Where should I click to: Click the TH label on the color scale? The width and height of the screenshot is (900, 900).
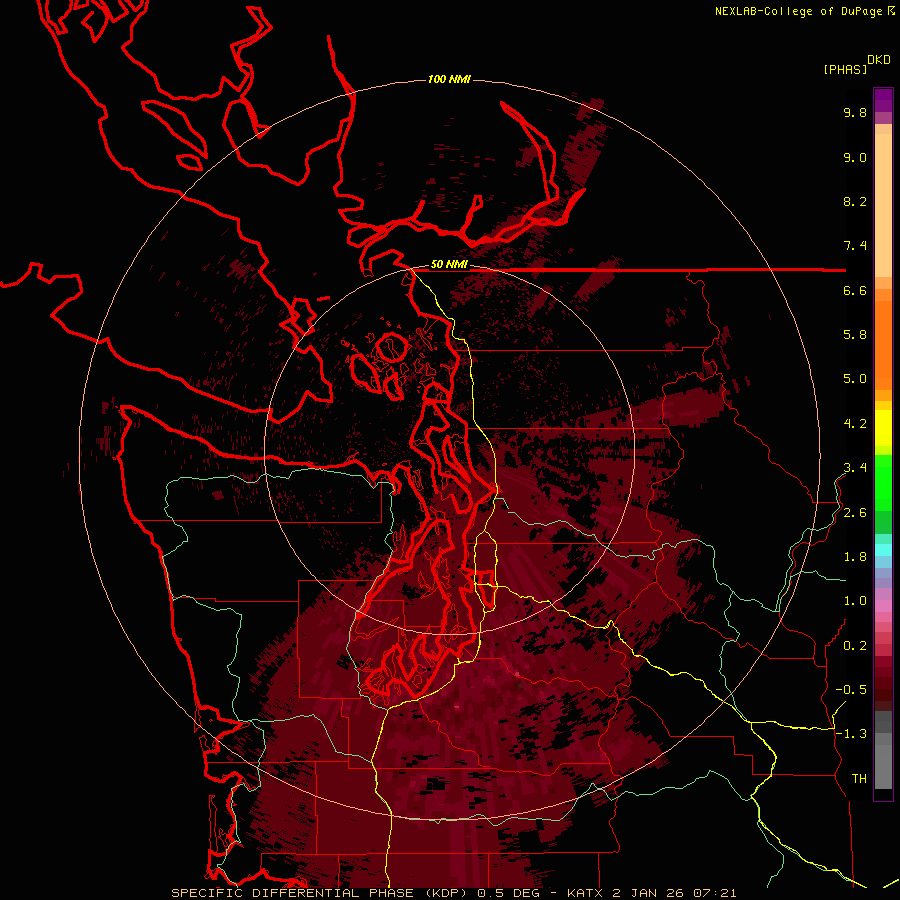859,779
